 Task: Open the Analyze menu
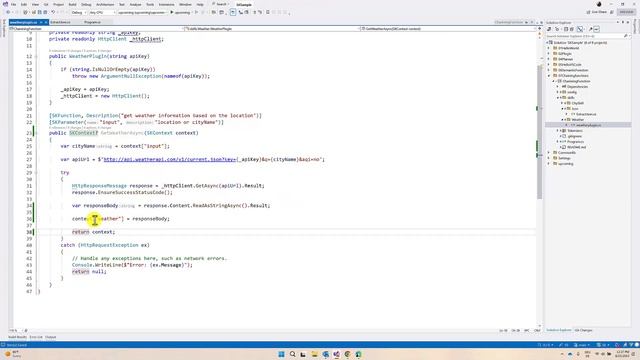coord(135,4)
